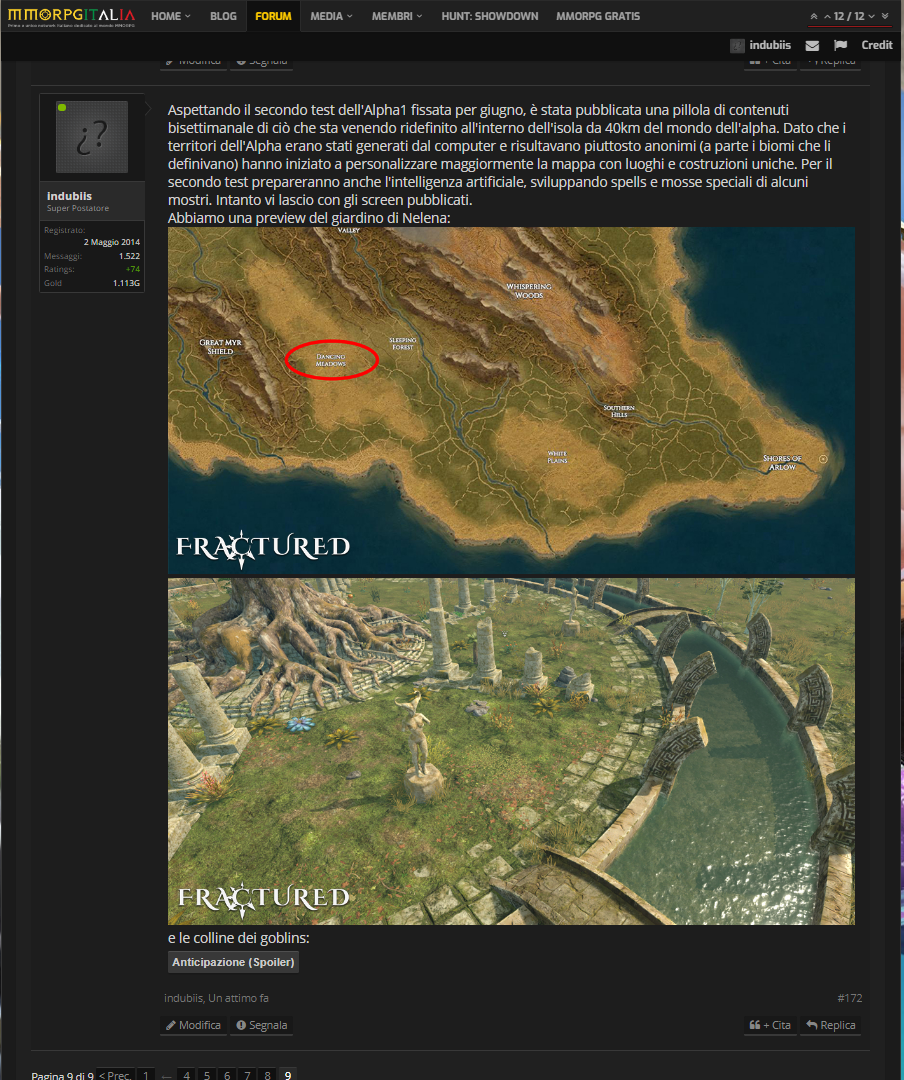Click + Cita on post #172
Viewport: 904px width, 1080px height.
pyautogui.click(x=770, y=1025)
